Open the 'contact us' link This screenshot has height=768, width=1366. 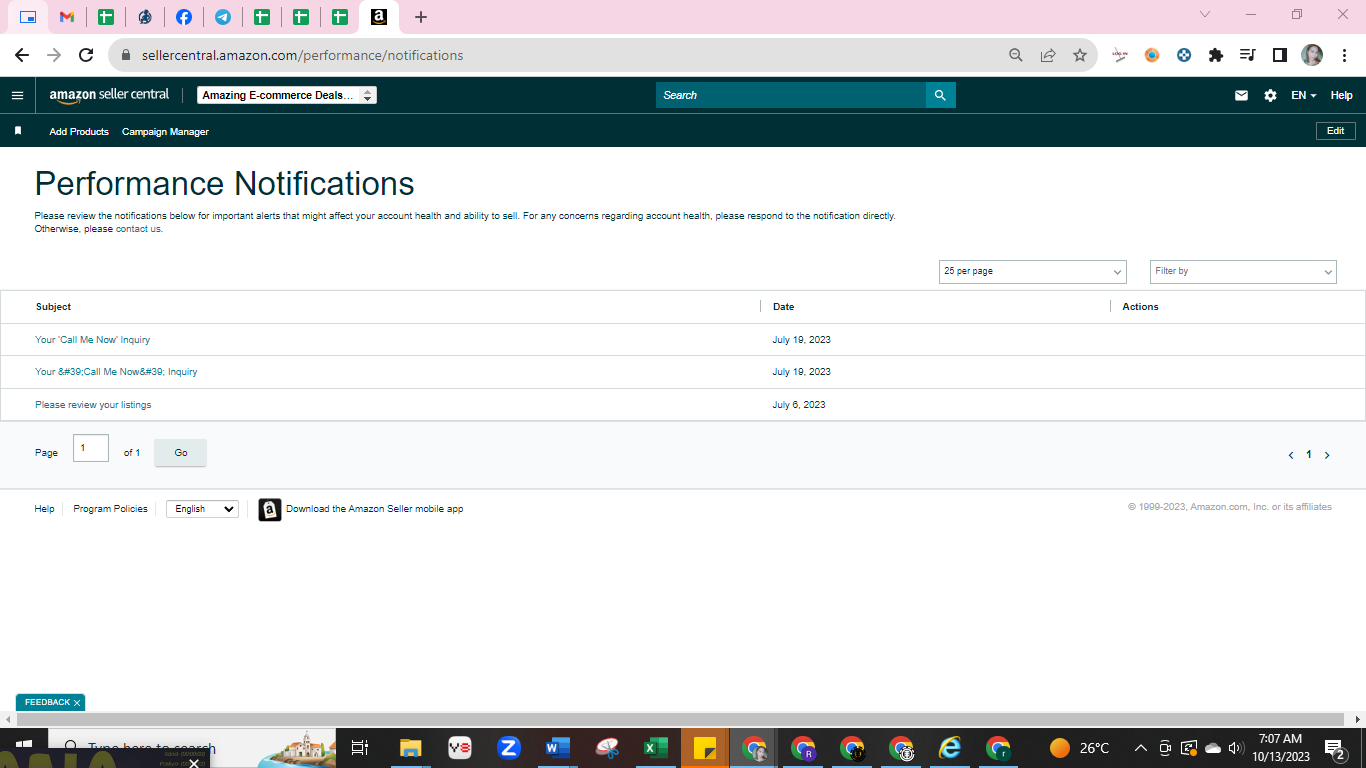pyautogui.click(x=138, y=229)
